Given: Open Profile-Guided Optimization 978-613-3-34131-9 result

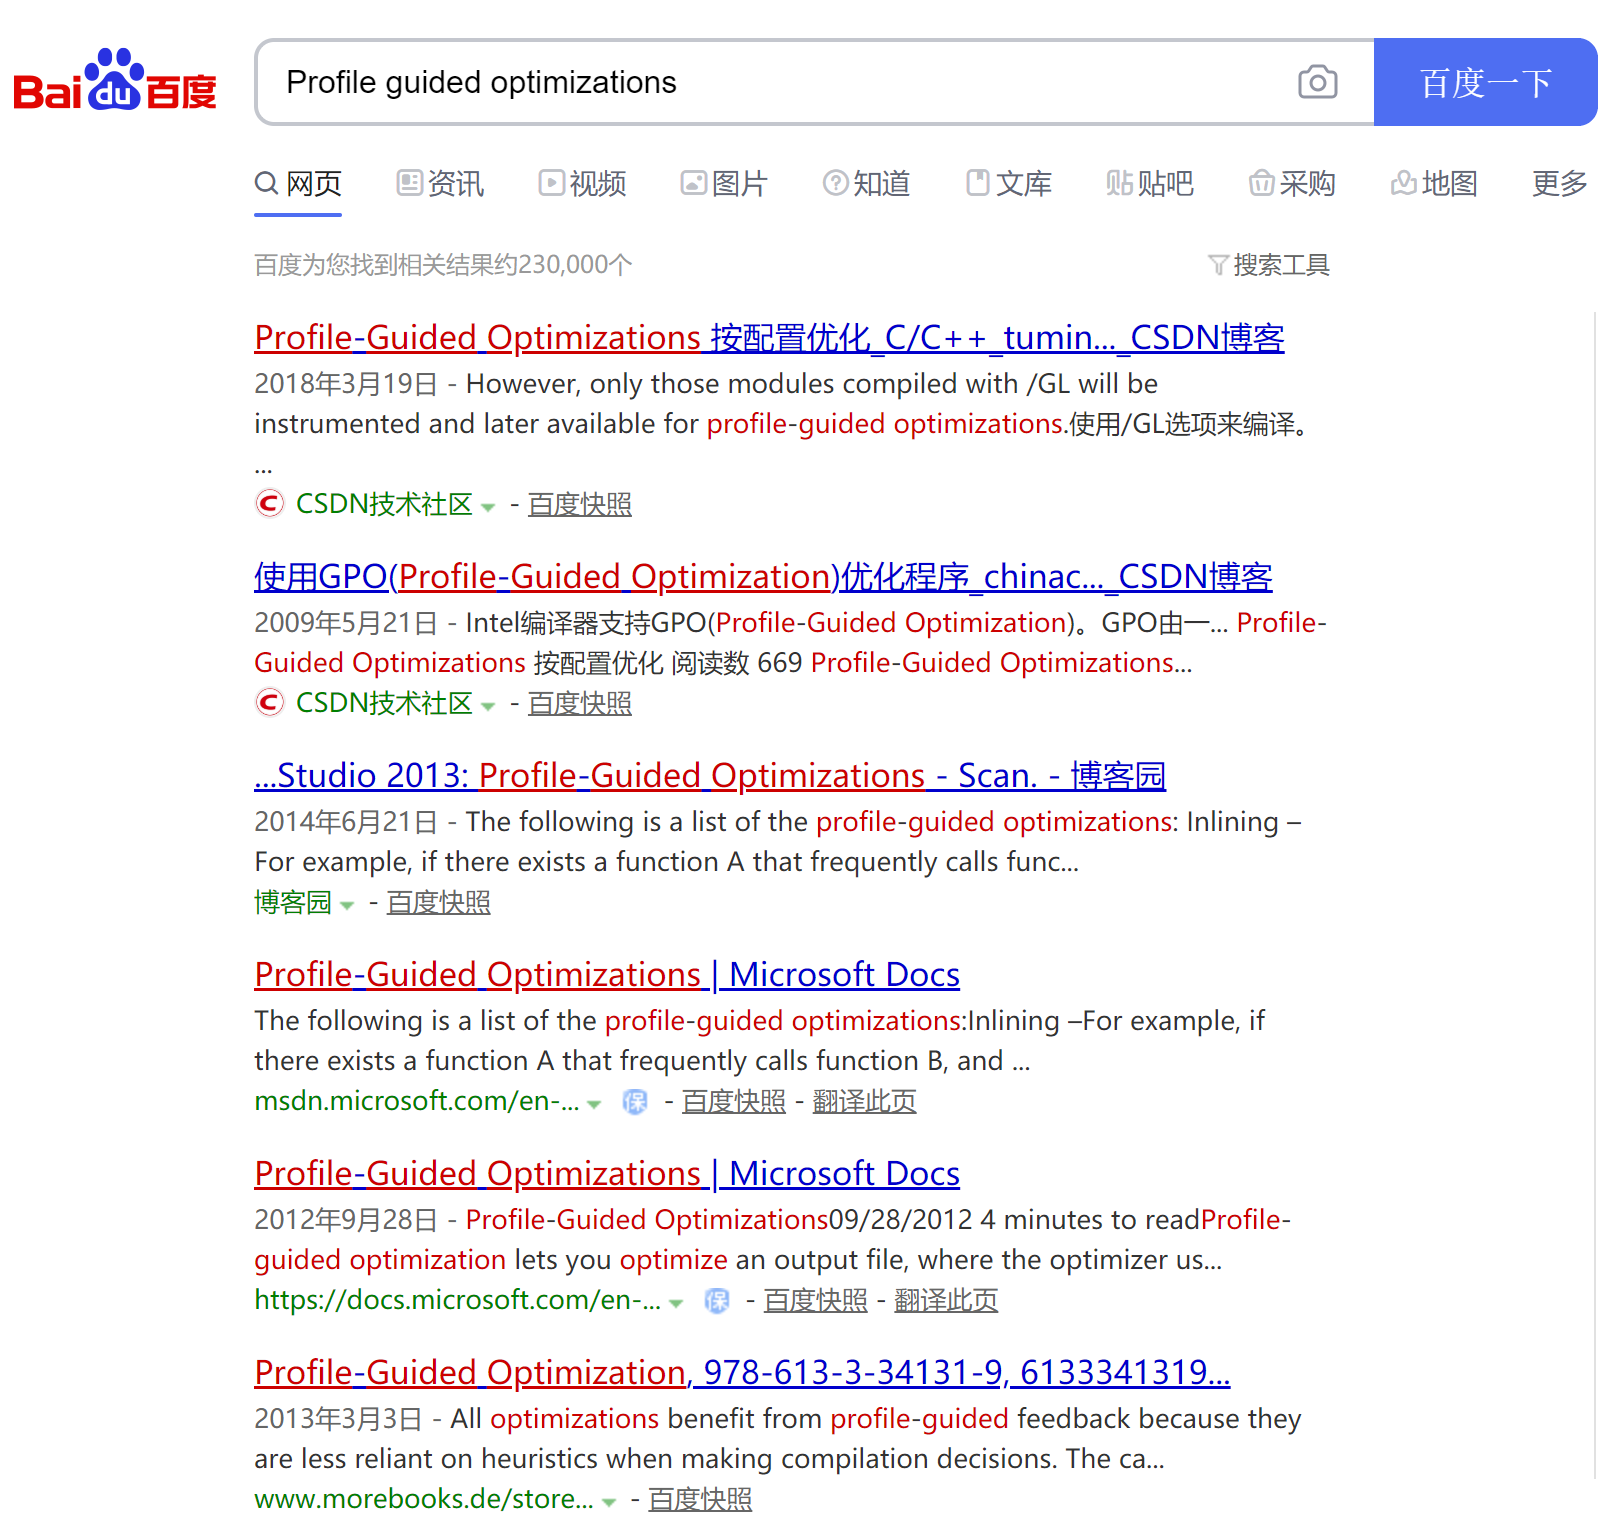Looking at the screenshot, I should [742, 1373].
